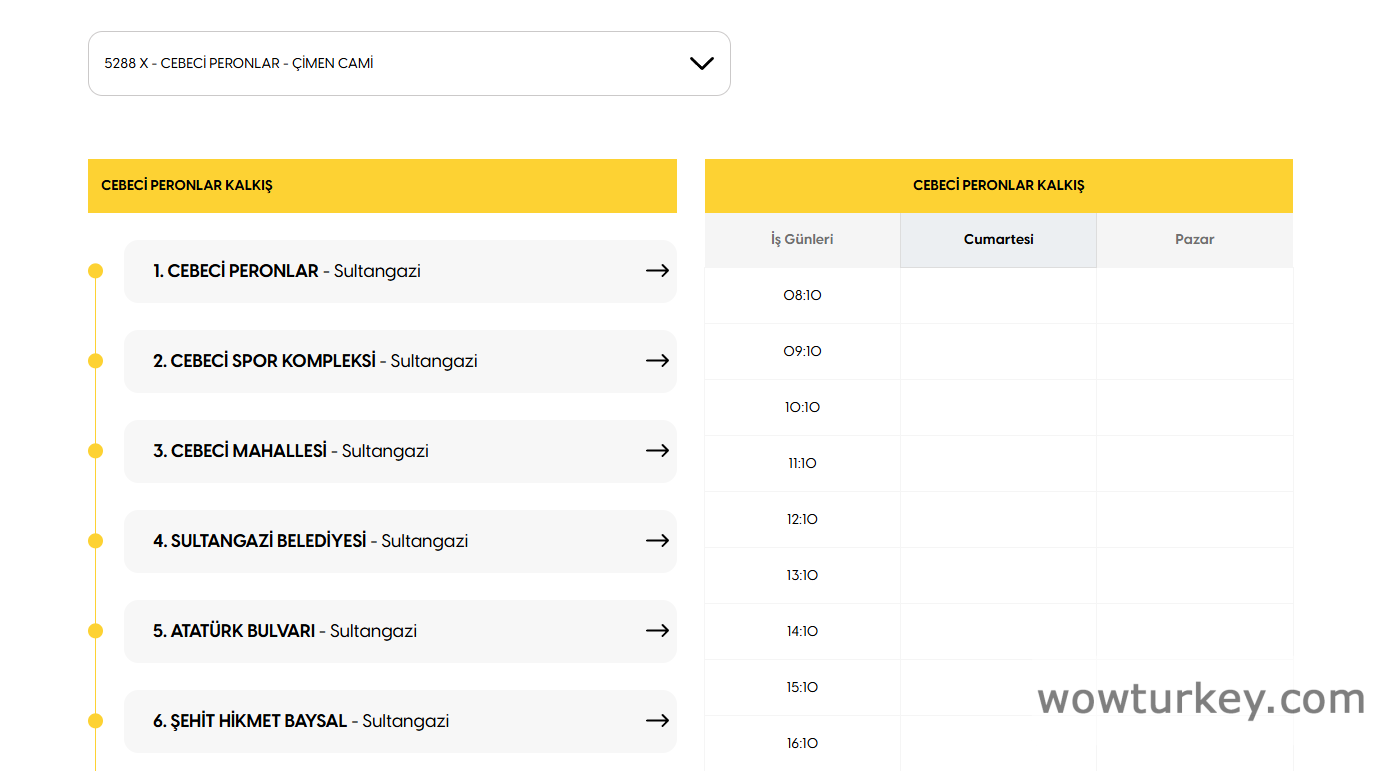Viewport: 1394px width, 771px height.
Task: Click arrow icon for ŞEHİT HİKMET BAYSAL
Action: pos(657,721)
